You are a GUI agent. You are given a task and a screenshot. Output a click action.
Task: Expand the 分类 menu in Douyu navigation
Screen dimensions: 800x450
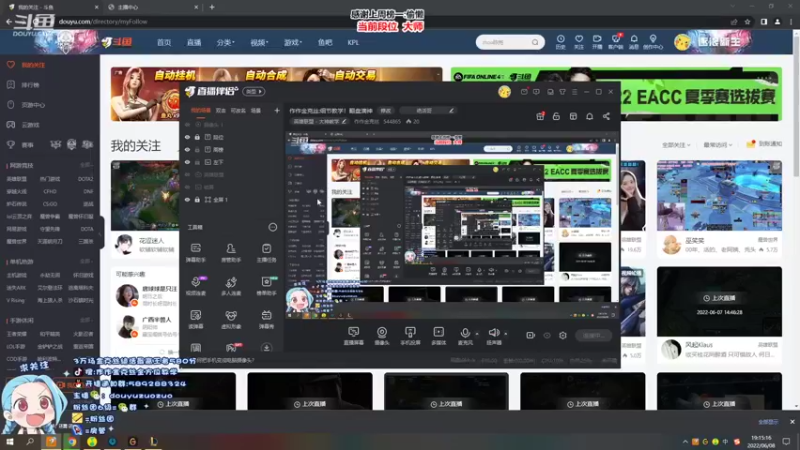pos(225,42)
